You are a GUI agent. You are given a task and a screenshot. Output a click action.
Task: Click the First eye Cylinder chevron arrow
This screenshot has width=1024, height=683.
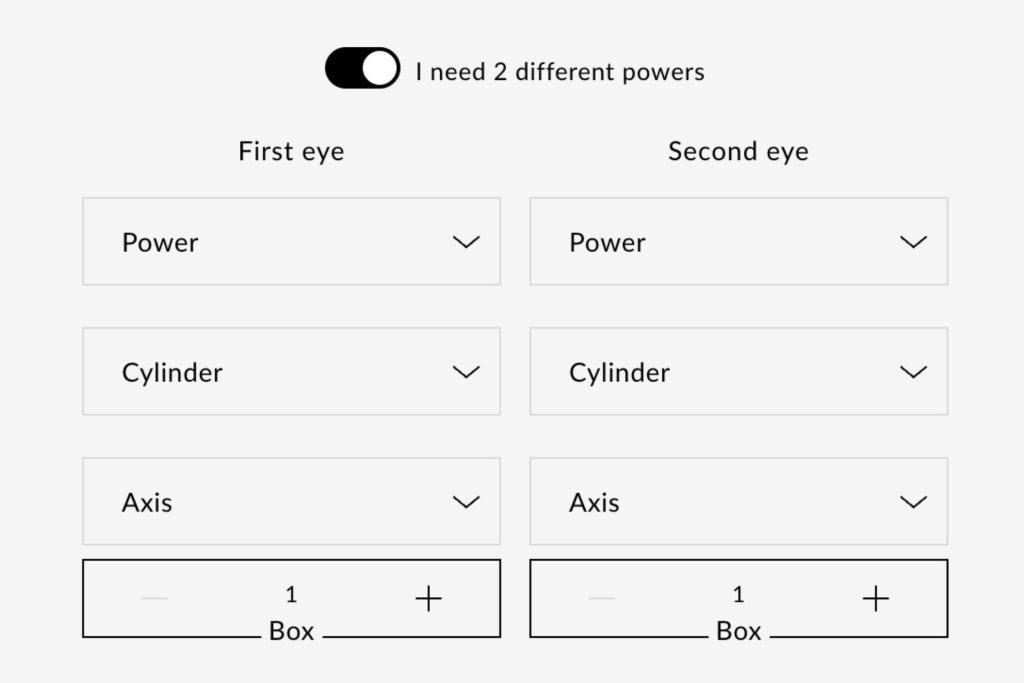pos(466,372)
